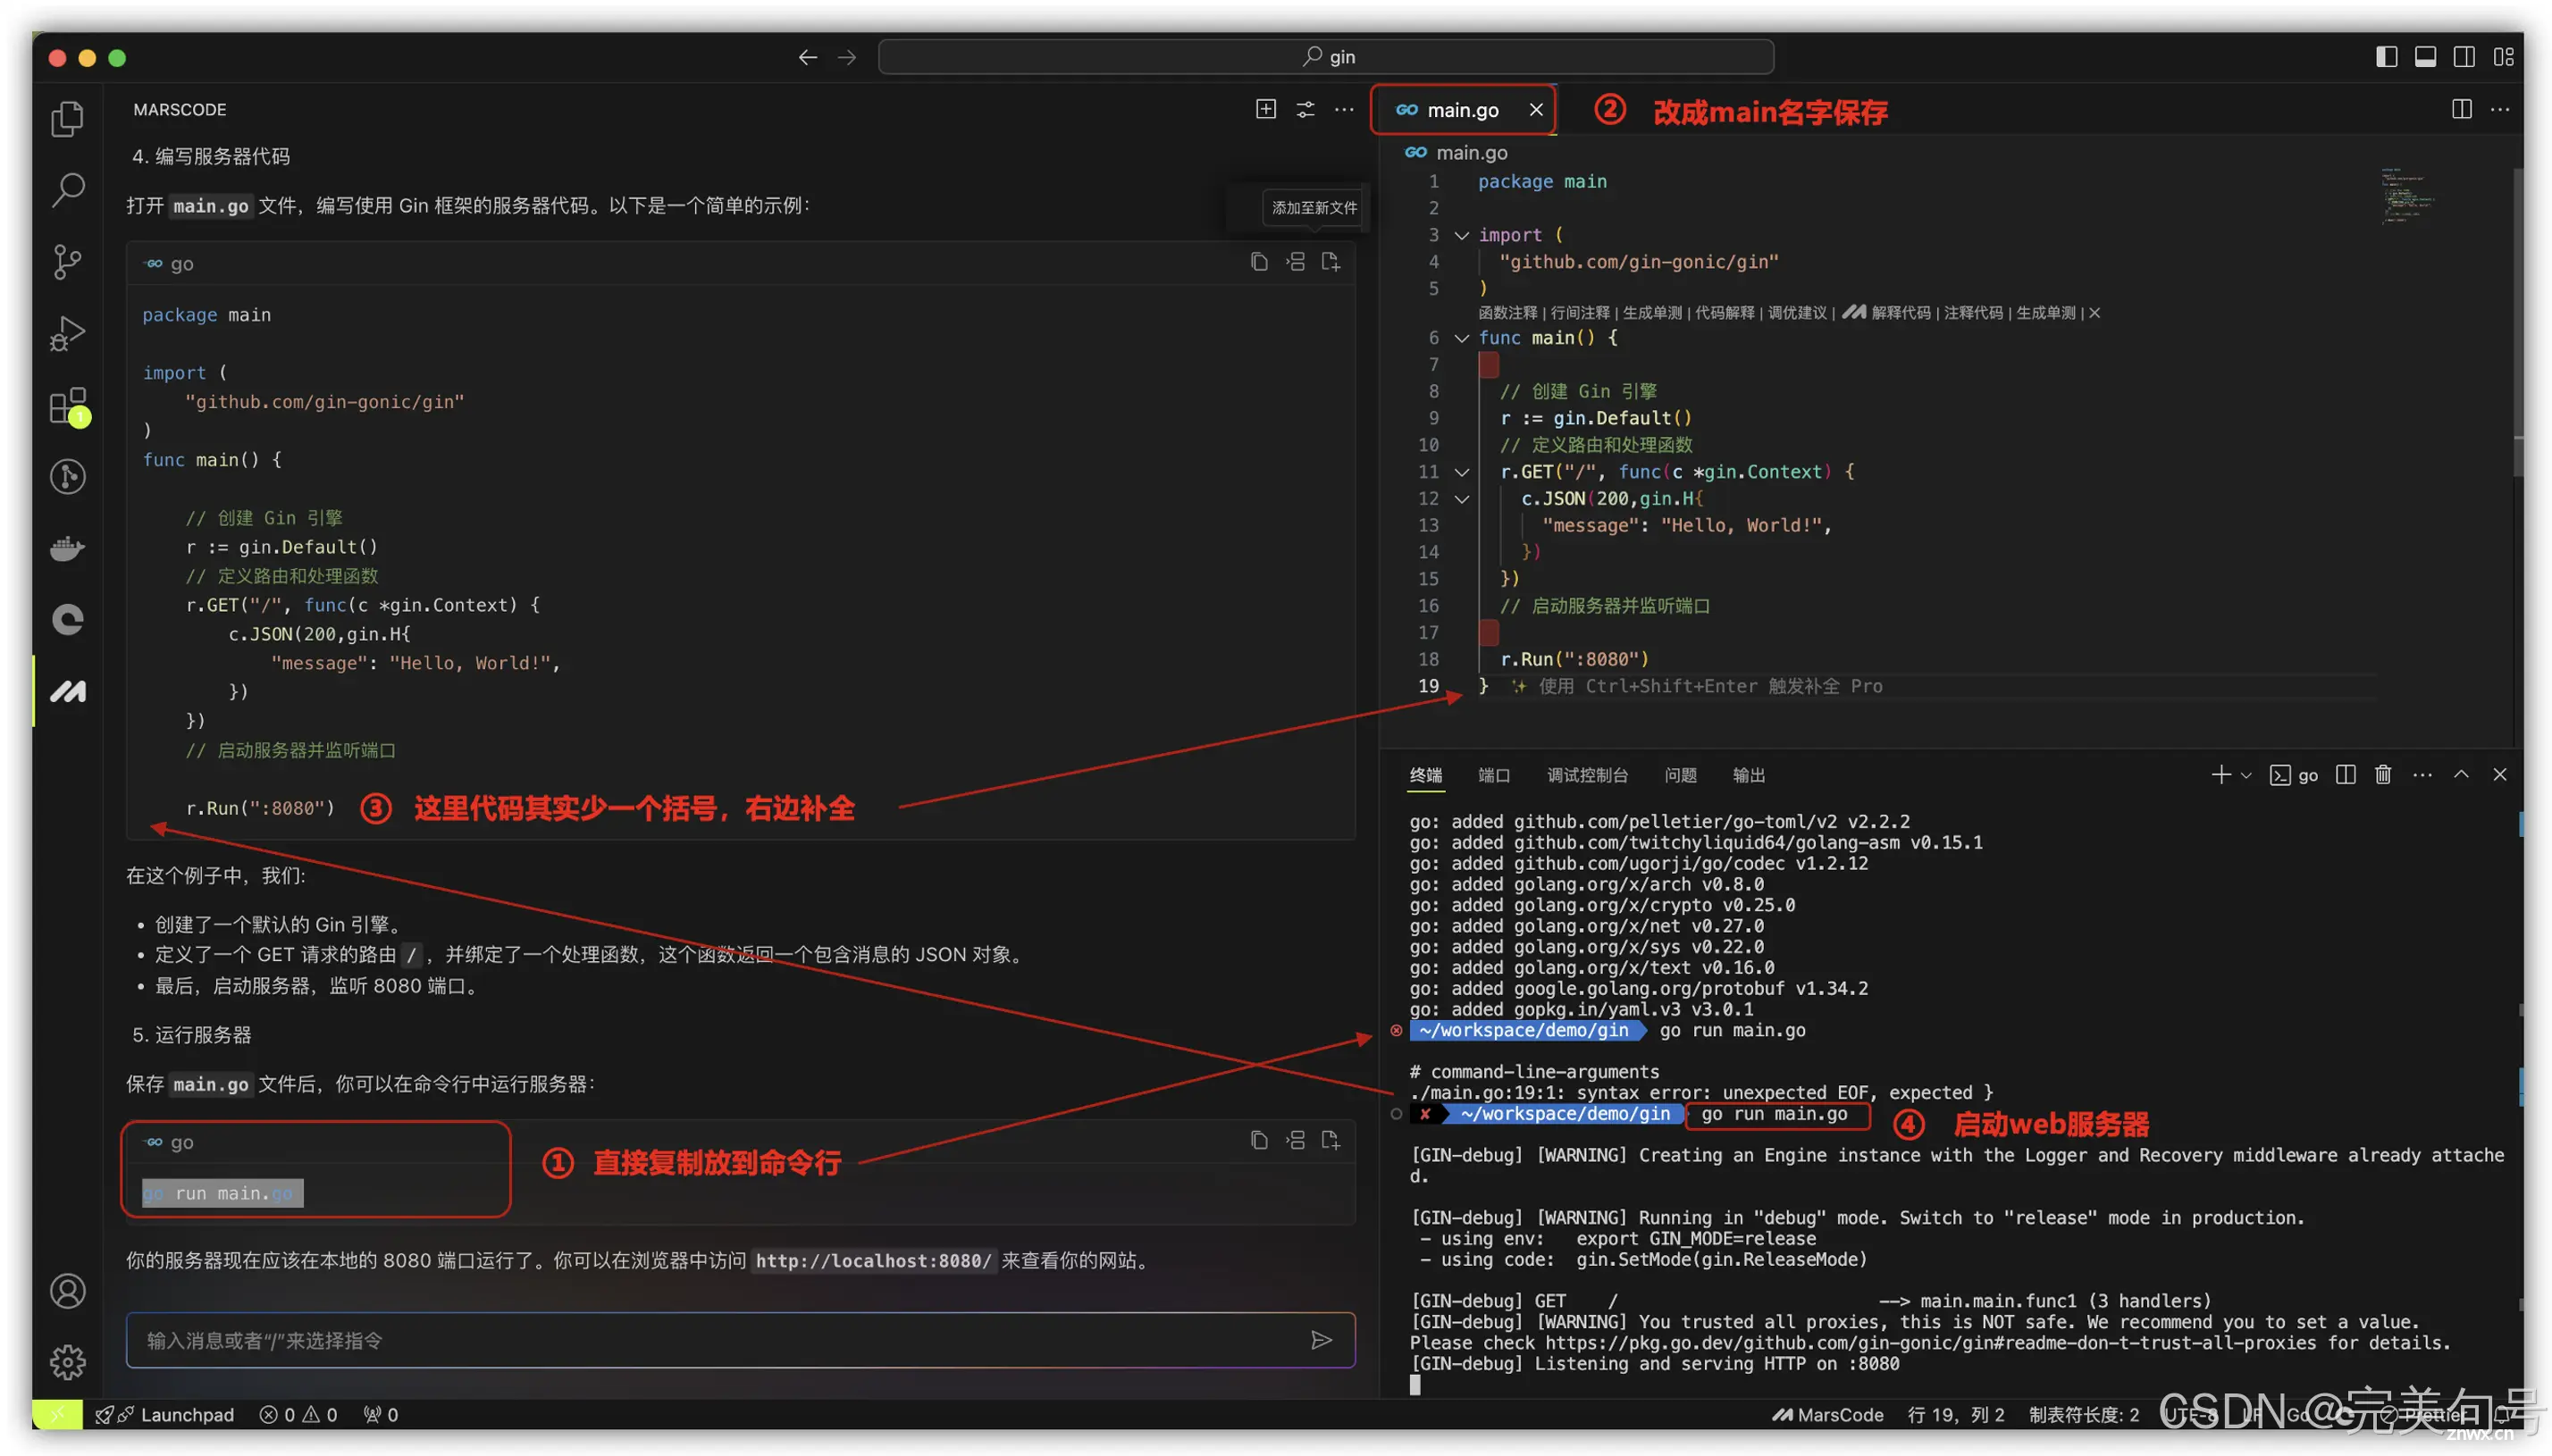Click the gin command center search box

(1326, 57)
